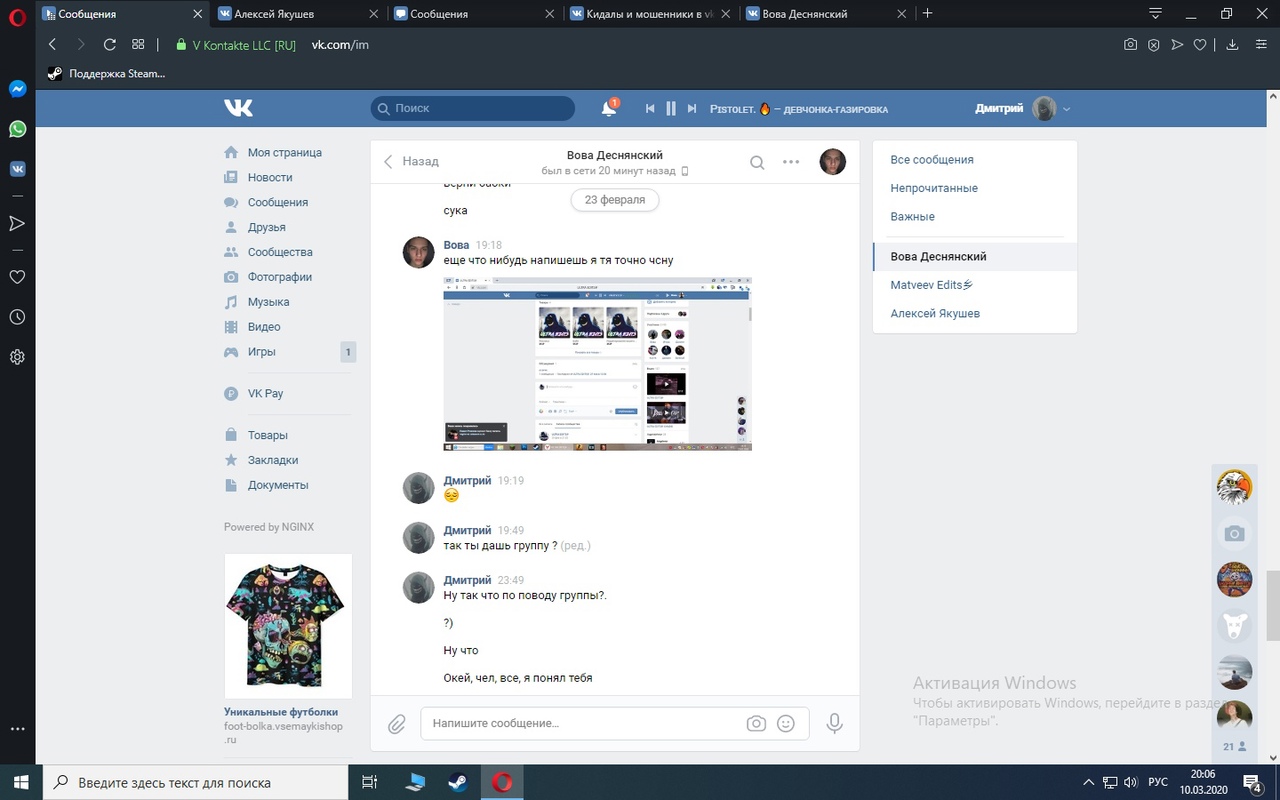Screen dimensions: 1280x800
Task: Open the emoji picker in message box
Action: point(786,724)
